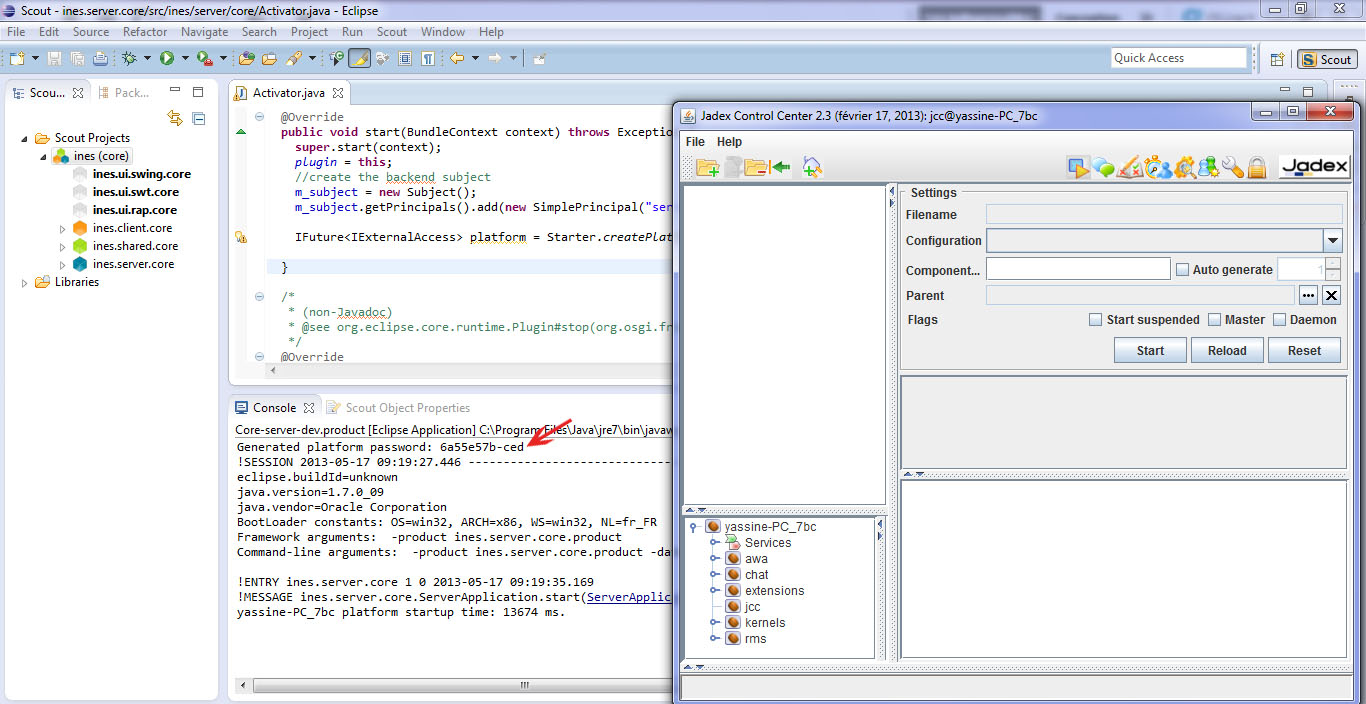
Task: Click the Eclipse New wizard icon
Action: [16, 59]
